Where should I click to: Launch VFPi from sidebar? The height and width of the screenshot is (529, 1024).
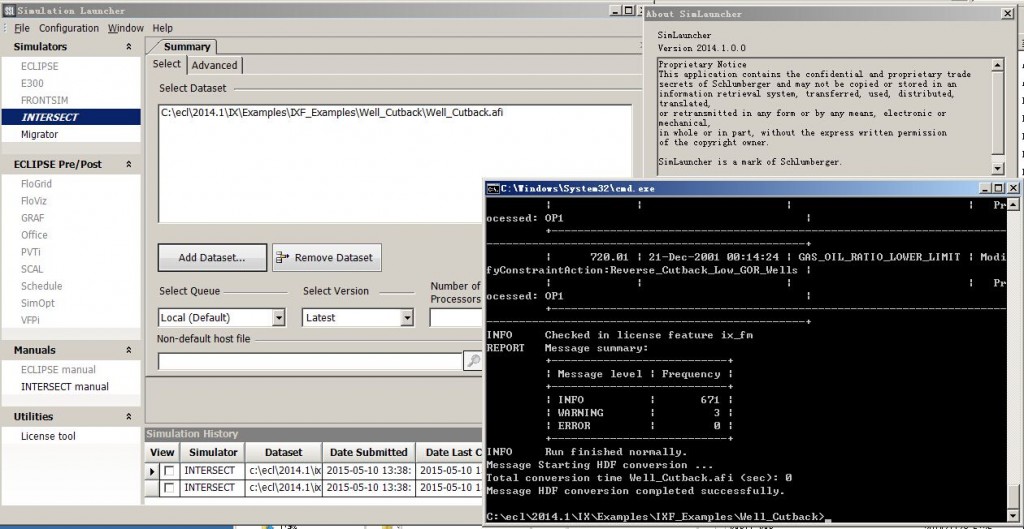pyautogui.click(x=30, y=320)
